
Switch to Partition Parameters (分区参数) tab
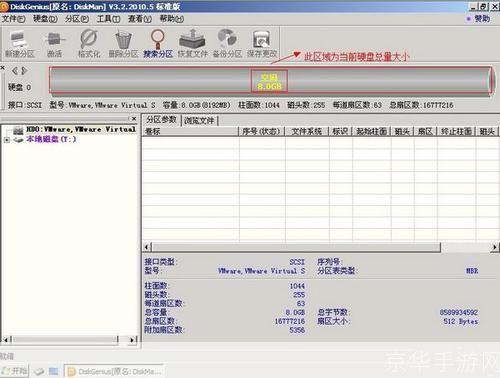point(161,120)
